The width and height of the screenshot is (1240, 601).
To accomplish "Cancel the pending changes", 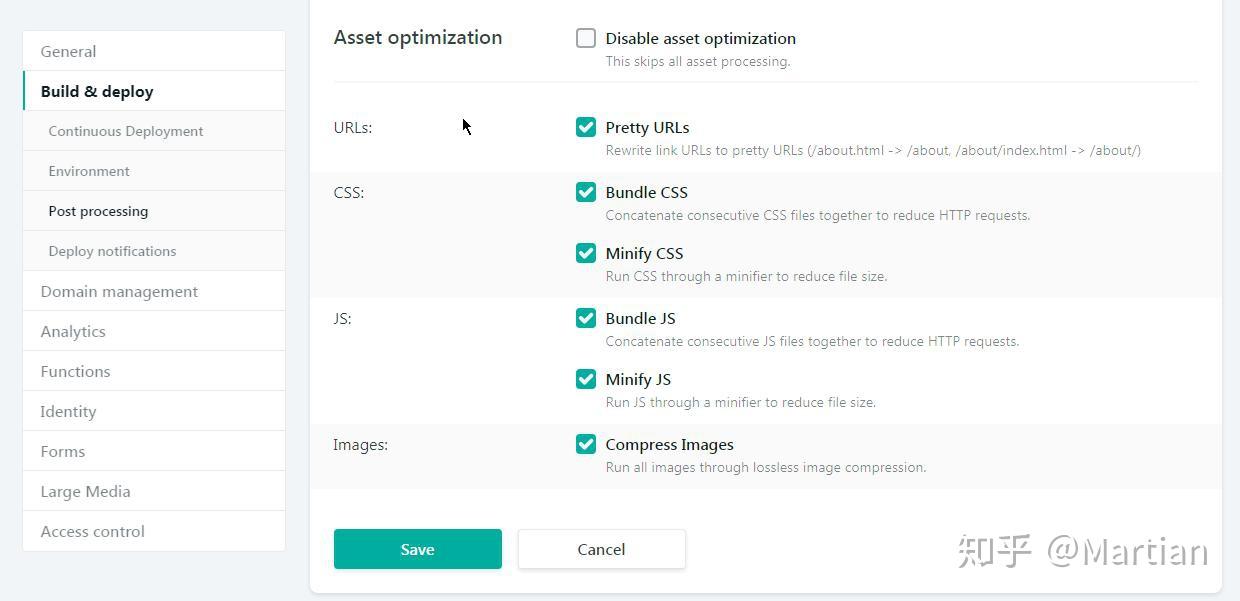I will click(601, 549).
